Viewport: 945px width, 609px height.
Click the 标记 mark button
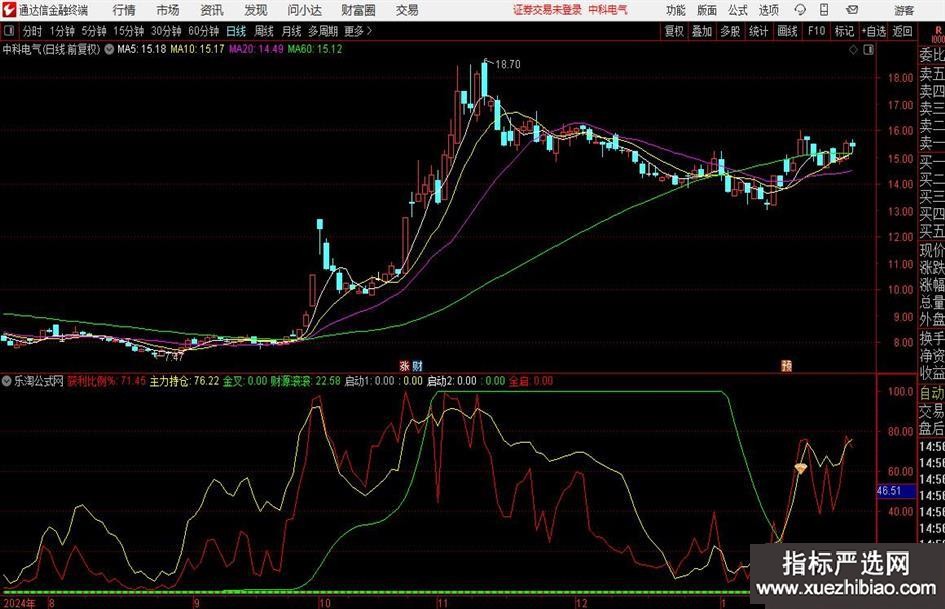click(844, 31)
